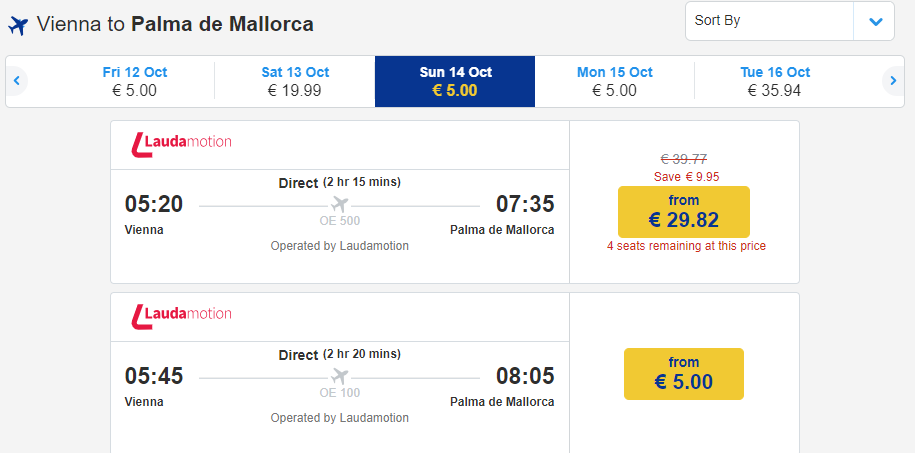Viewport: 915px width, 453px height.
Task: Click the struck-through € 39.77 price
Action: [x=684, y=159]
